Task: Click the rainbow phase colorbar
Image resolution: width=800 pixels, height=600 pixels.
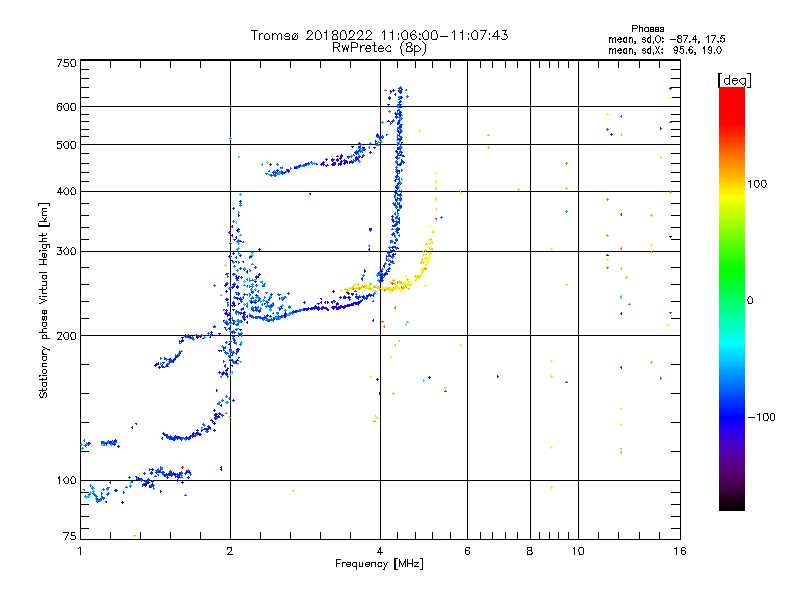Action: coord(732,298)
